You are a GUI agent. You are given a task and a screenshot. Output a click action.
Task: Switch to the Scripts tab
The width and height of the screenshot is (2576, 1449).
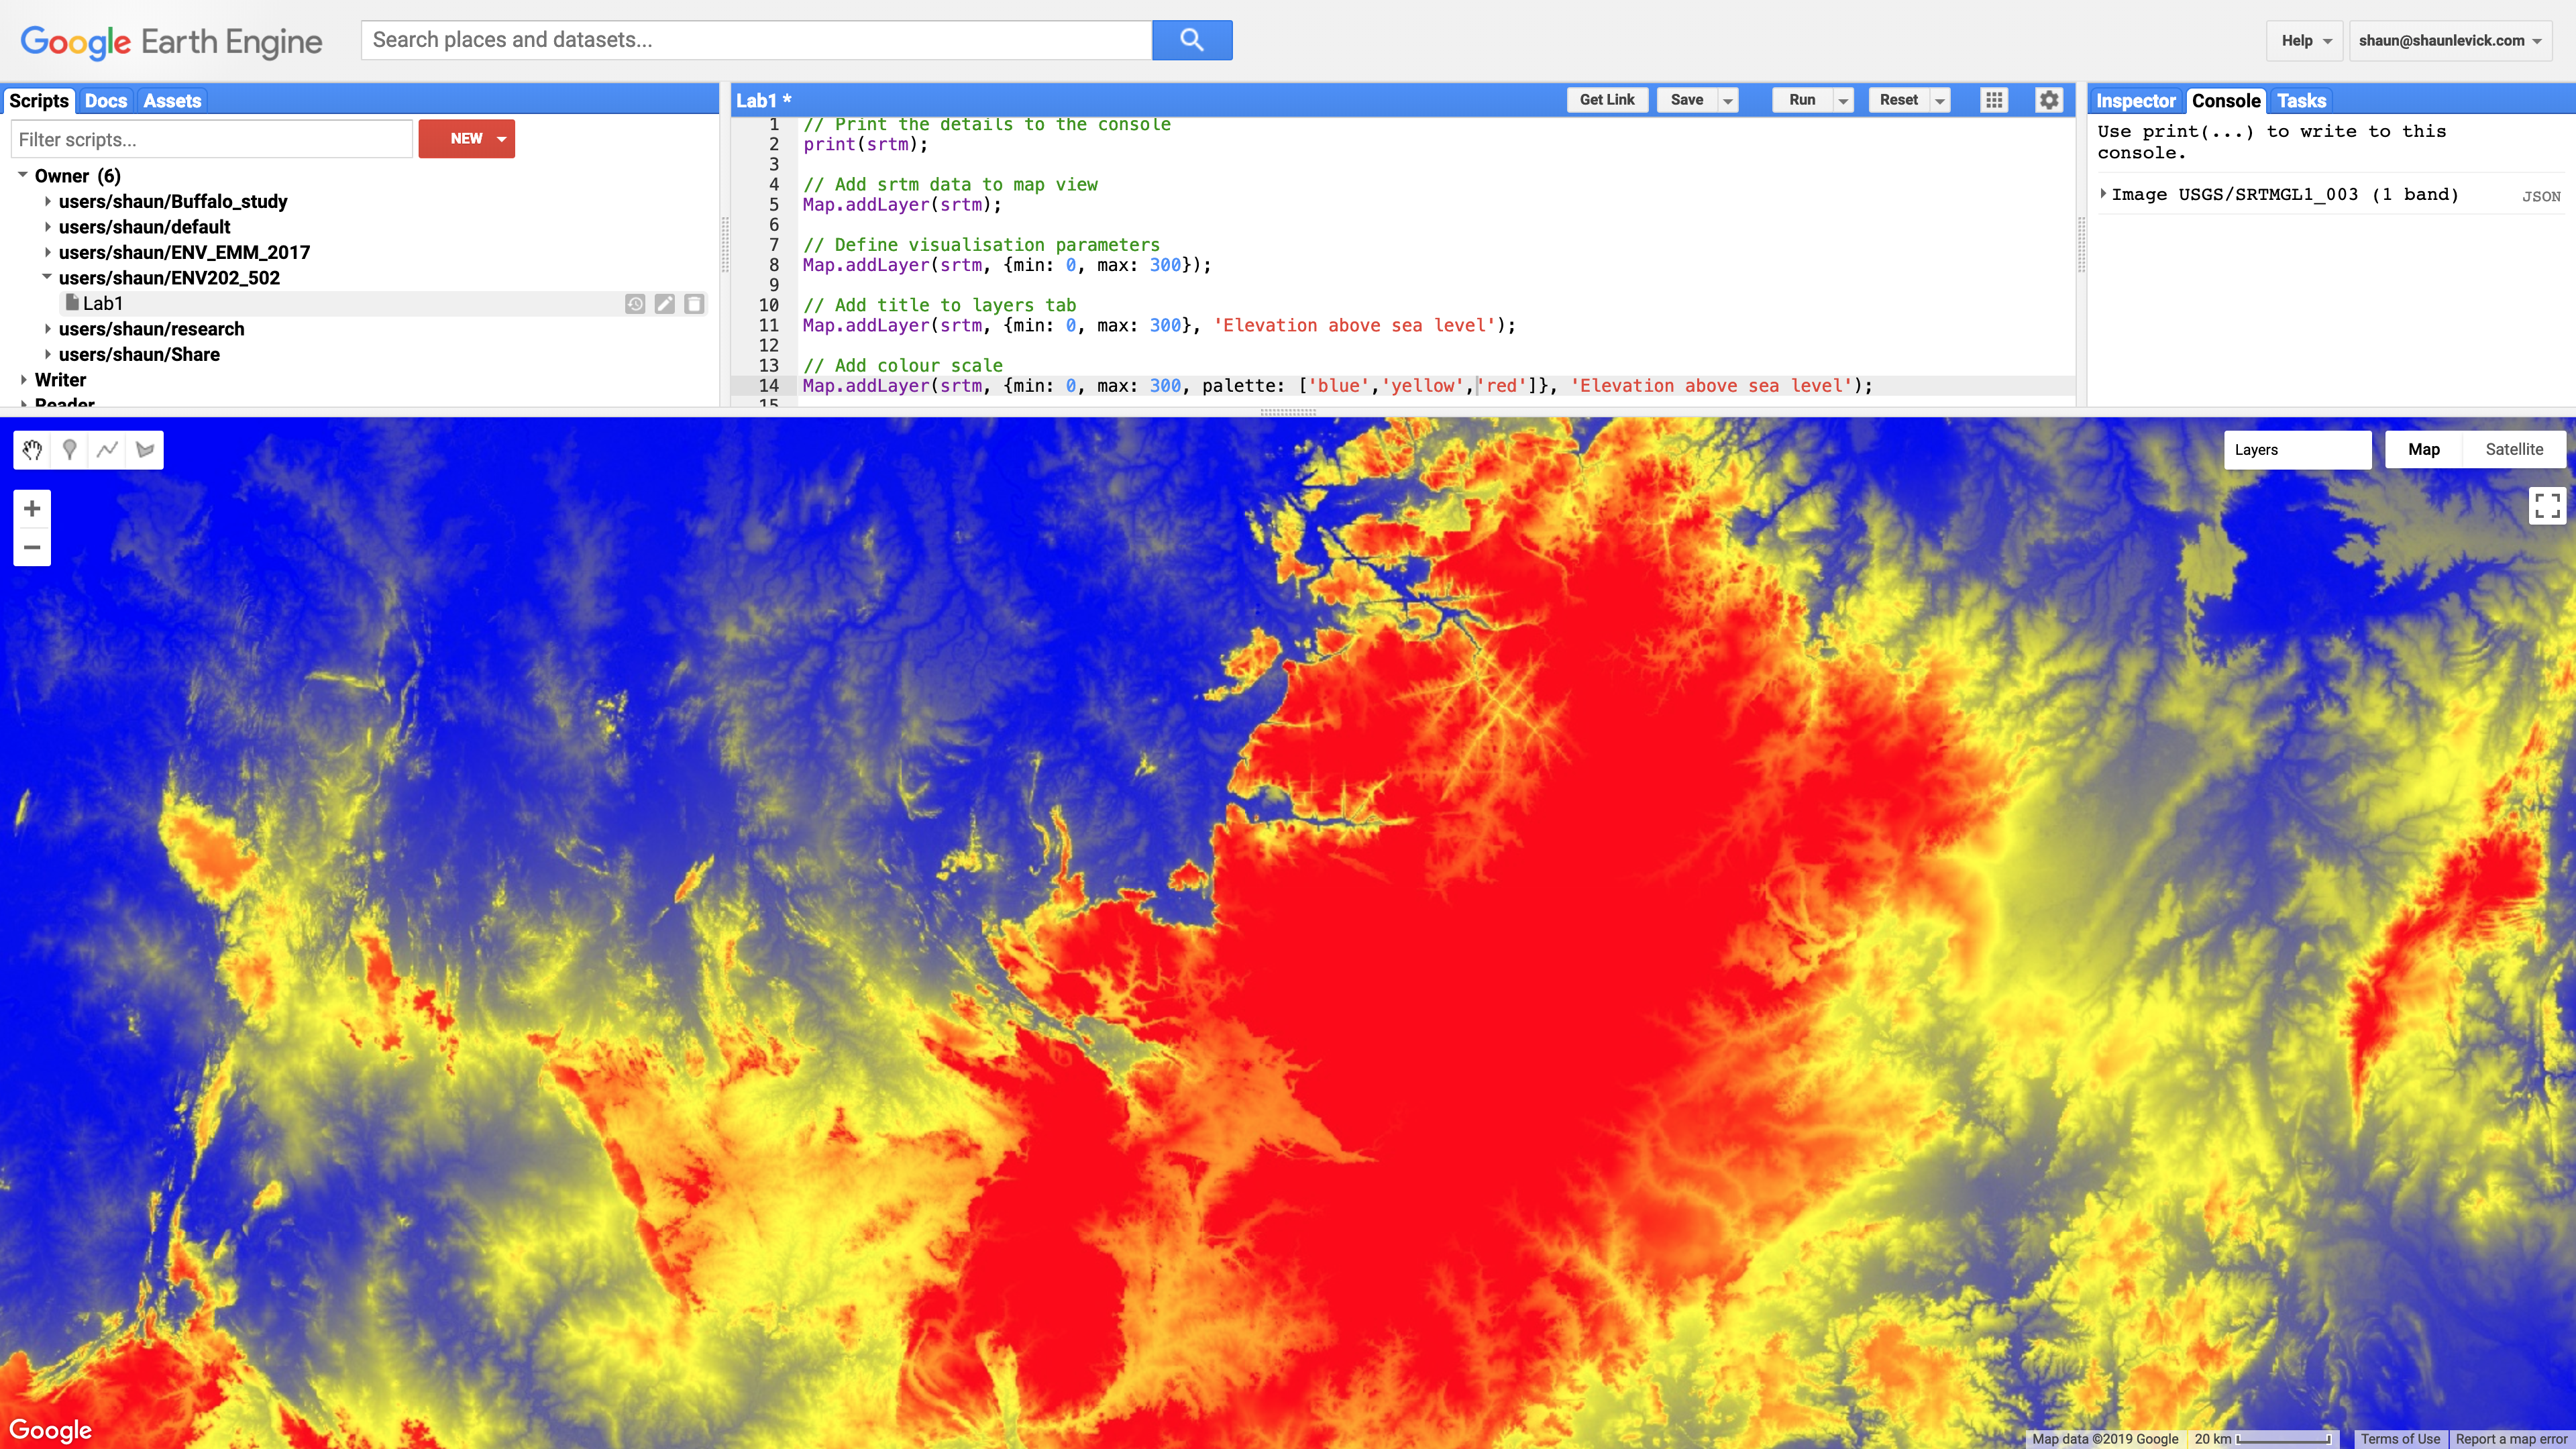coord(39,101)
